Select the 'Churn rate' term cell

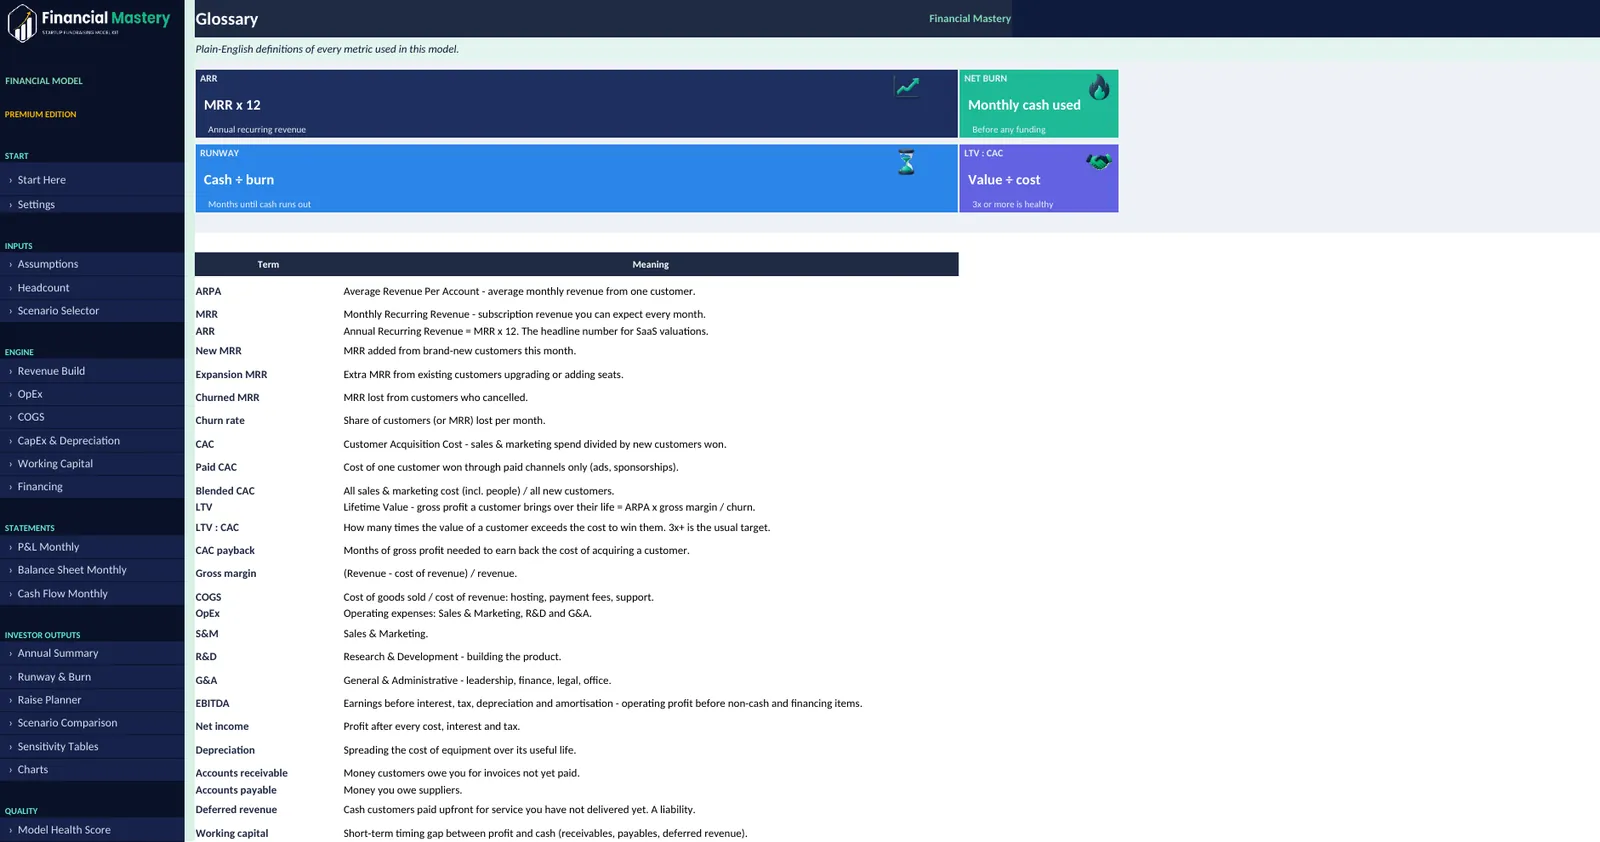pos(220,421)
